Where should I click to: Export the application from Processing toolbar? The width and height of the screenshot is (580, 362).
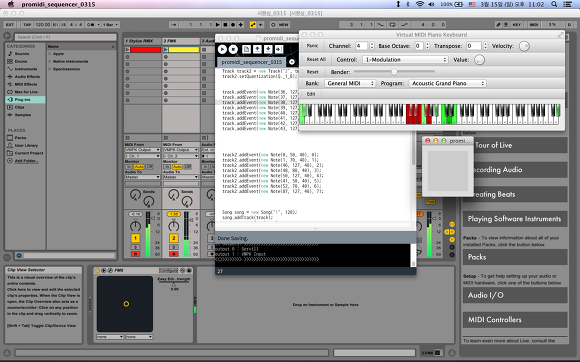coord(279,49)
